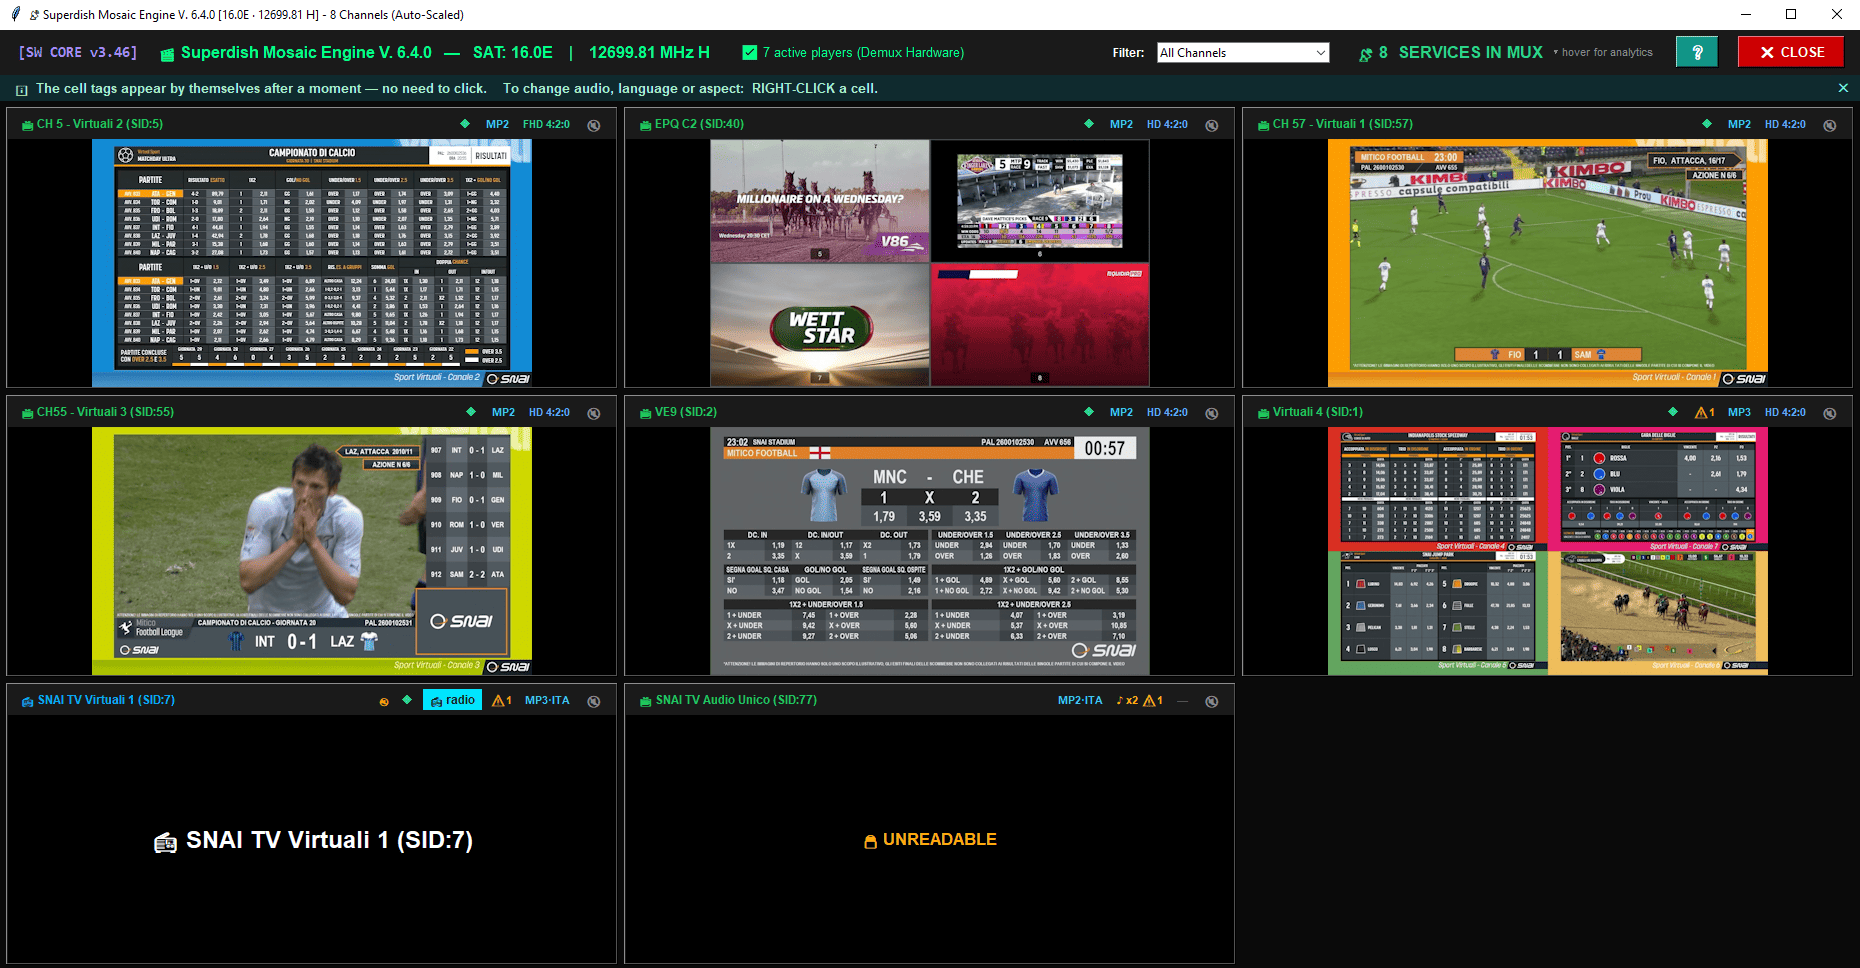The image size is (1860, 968).
Task: Click the audio note x2 icon on SNAI TV Audio Unico
Action: (x=1127, y=700)
